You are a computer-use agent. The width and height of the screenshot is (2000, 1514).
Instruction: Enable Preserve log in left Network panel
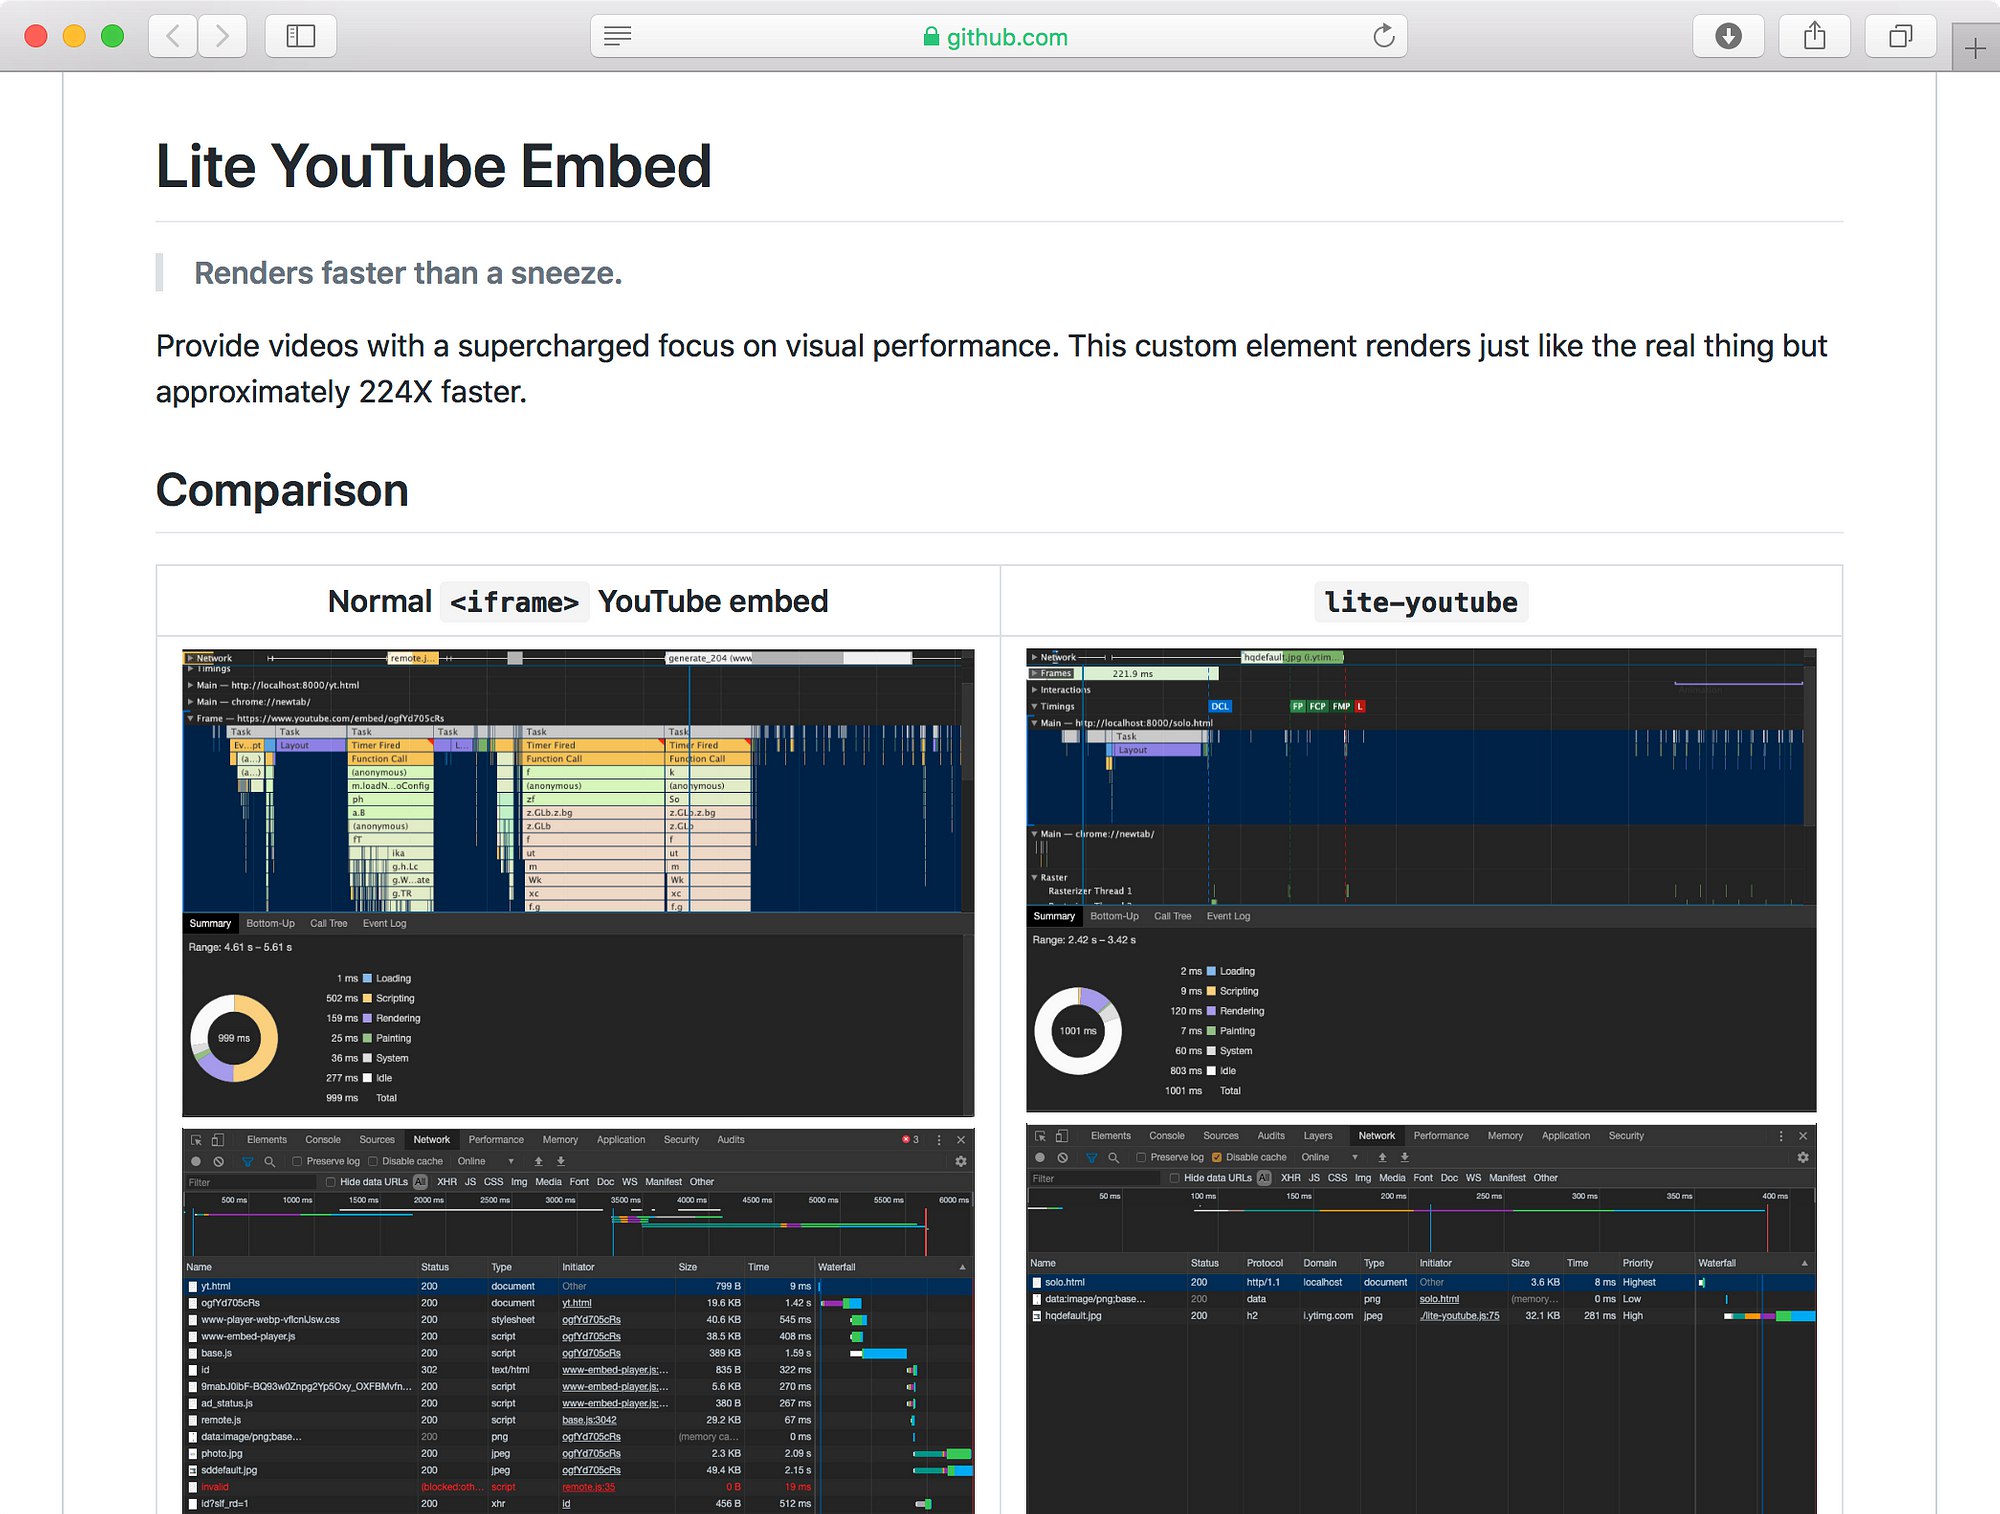pos(297,1161)
